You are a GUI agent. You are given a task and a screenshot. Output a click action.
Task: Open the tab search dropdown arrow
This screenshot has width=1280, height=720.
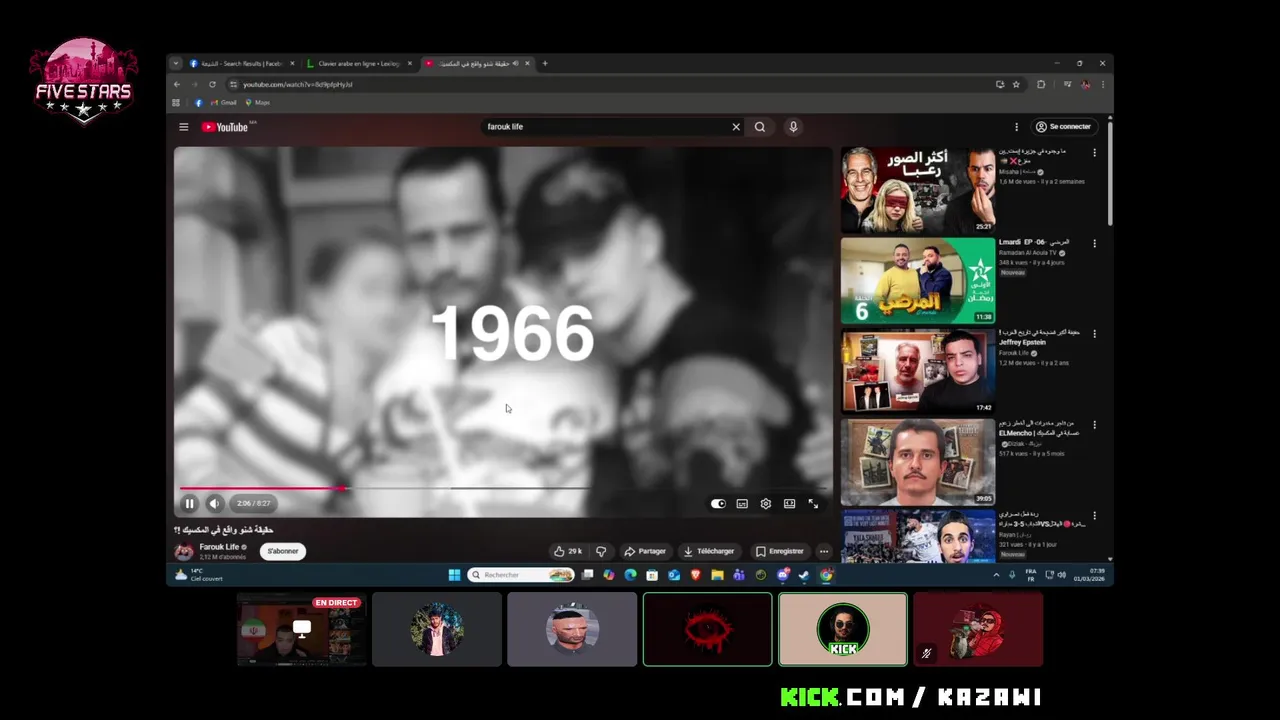click(x=176, y=63)
